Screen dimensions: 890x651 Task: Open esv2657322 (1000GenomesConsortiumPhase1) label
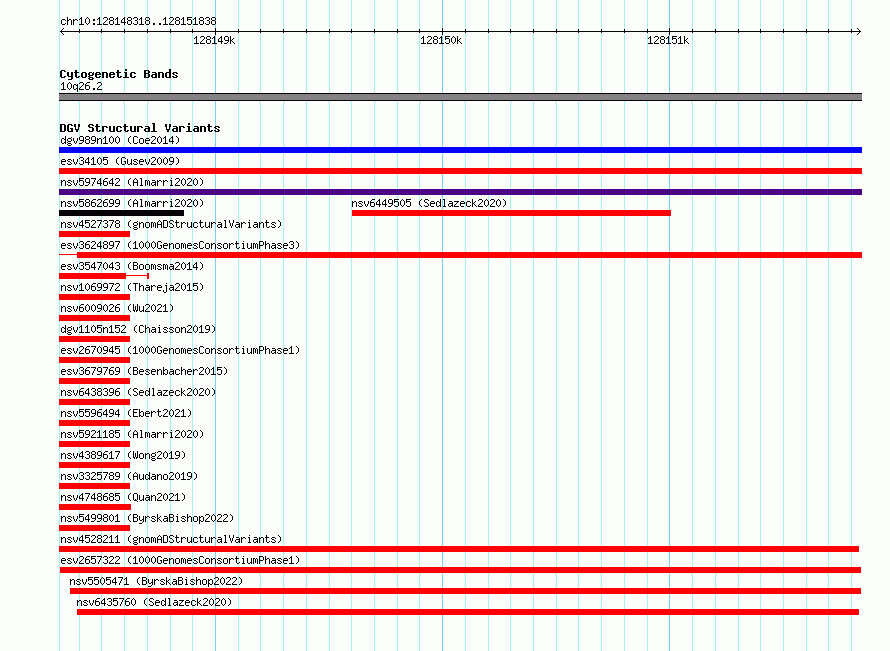point(180,560)
